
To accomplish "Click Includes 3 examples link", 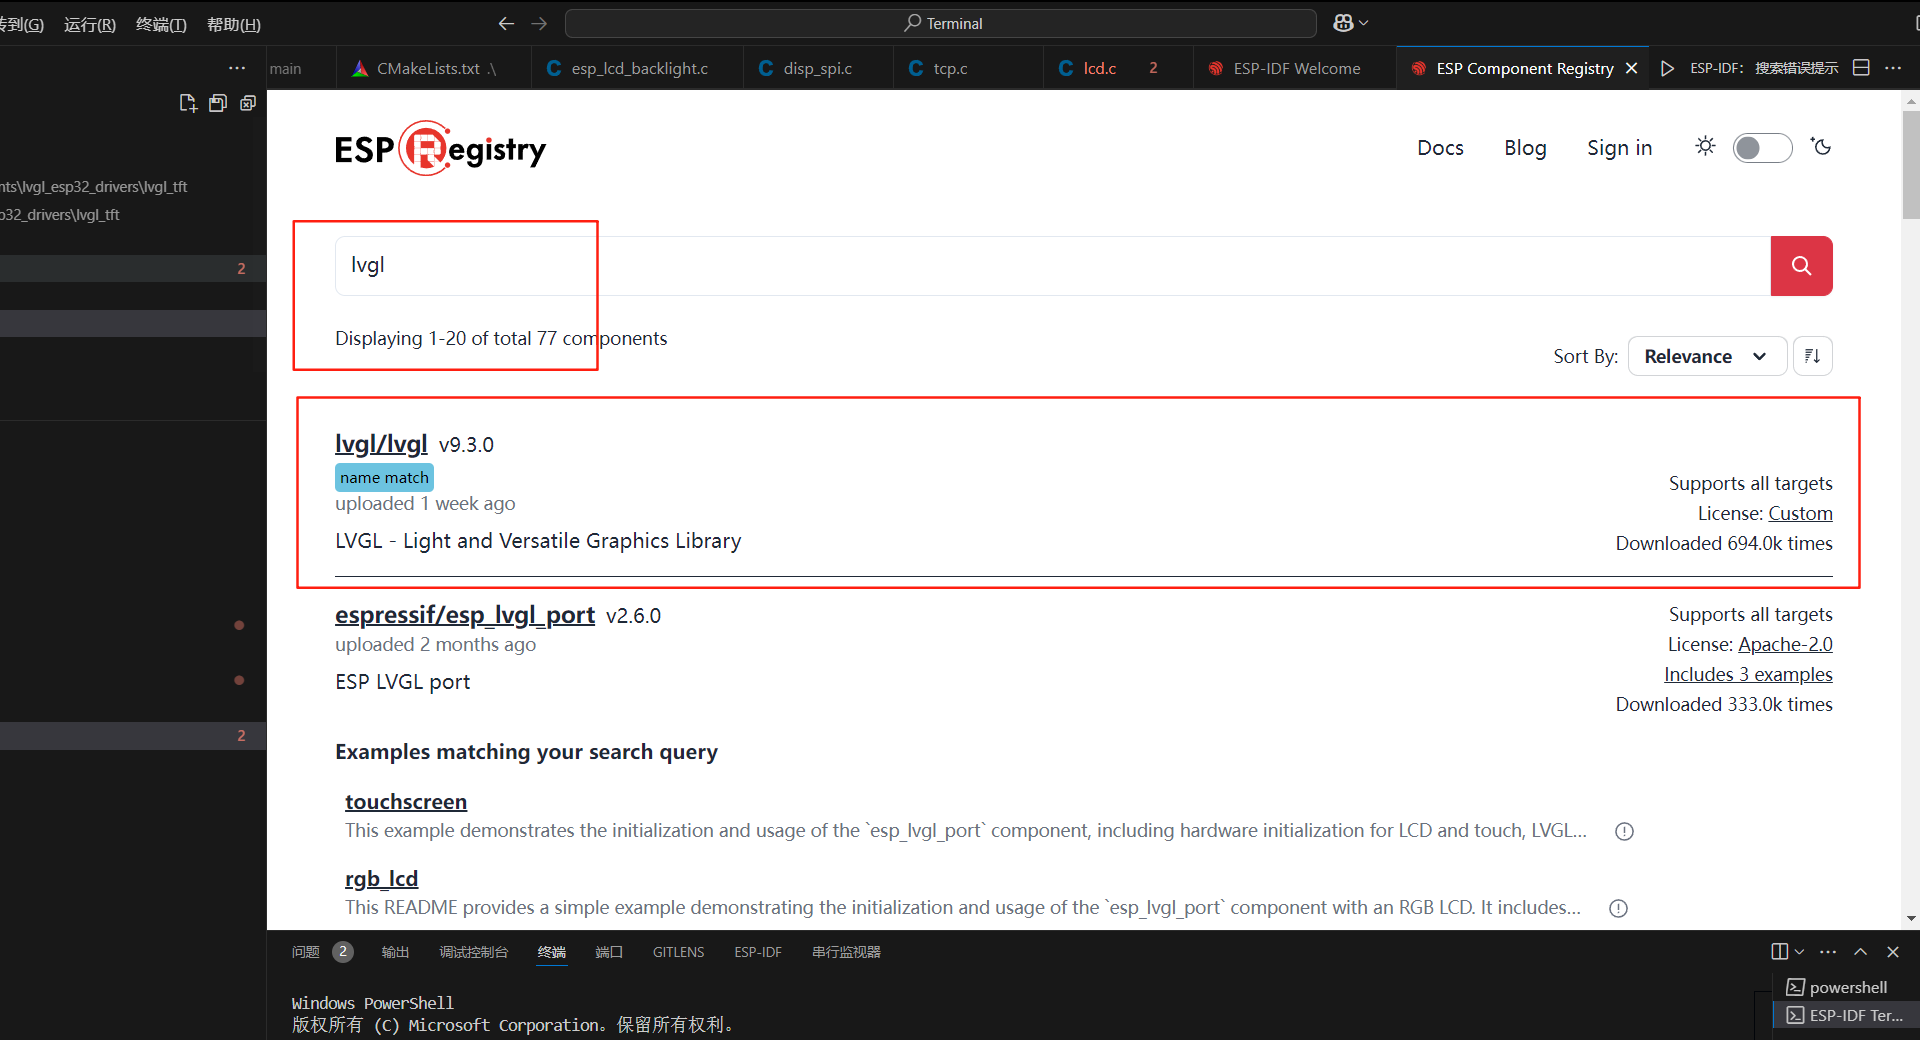I will pyautogui.click(x=1748, y=674).
